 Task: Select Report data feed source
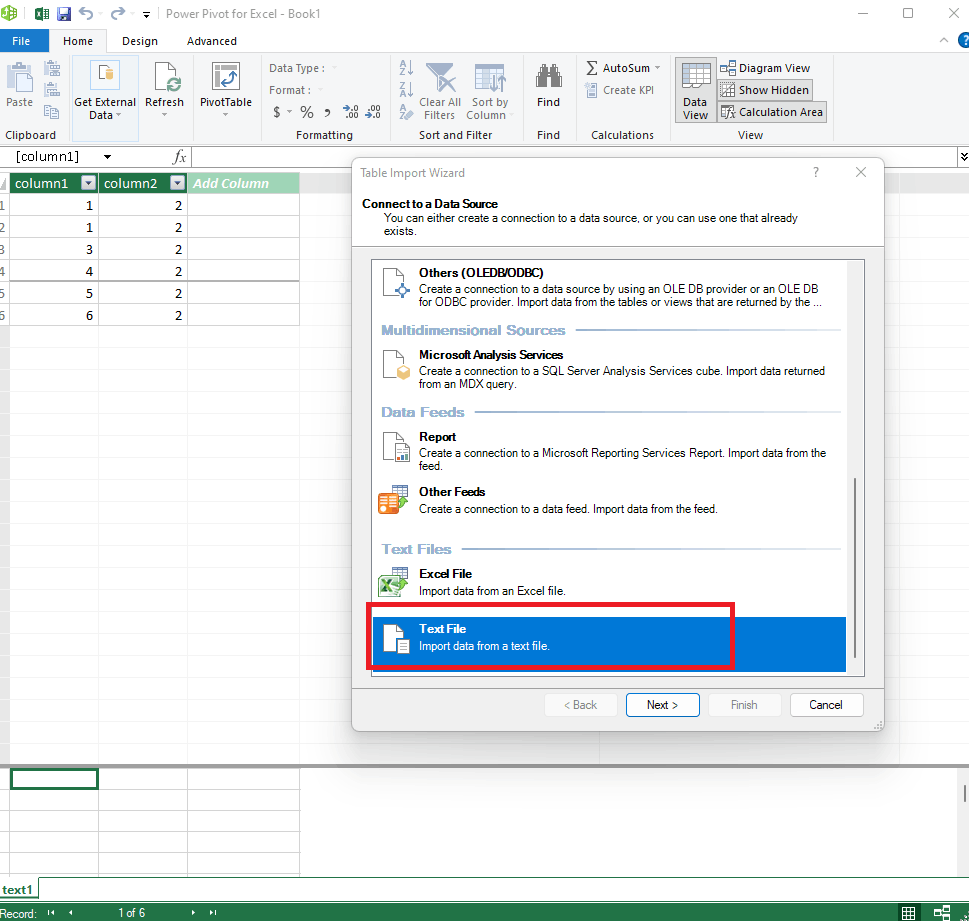pos(609,451)
